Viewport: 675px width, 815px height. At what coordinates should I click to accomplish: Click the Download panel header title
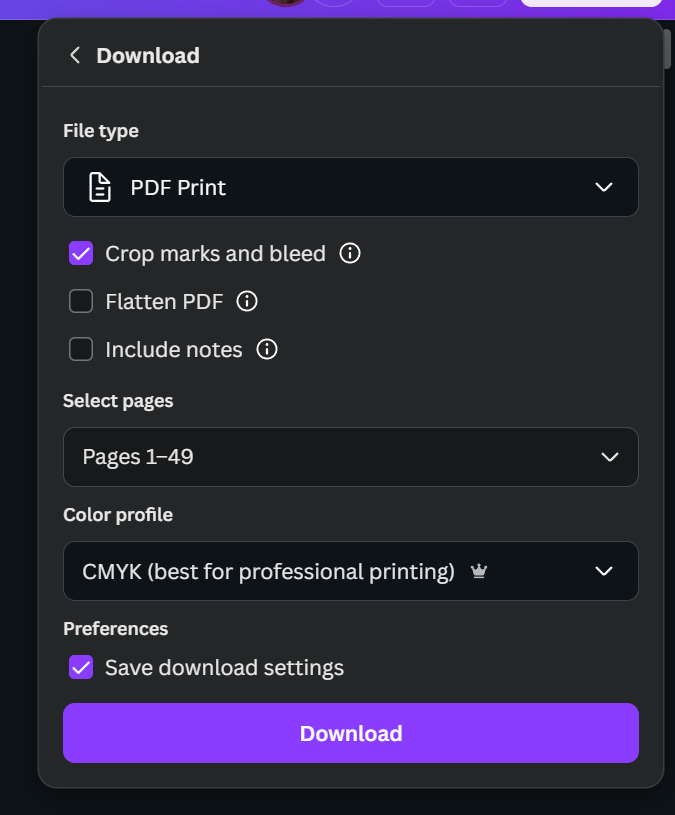(x=148, y=56)
